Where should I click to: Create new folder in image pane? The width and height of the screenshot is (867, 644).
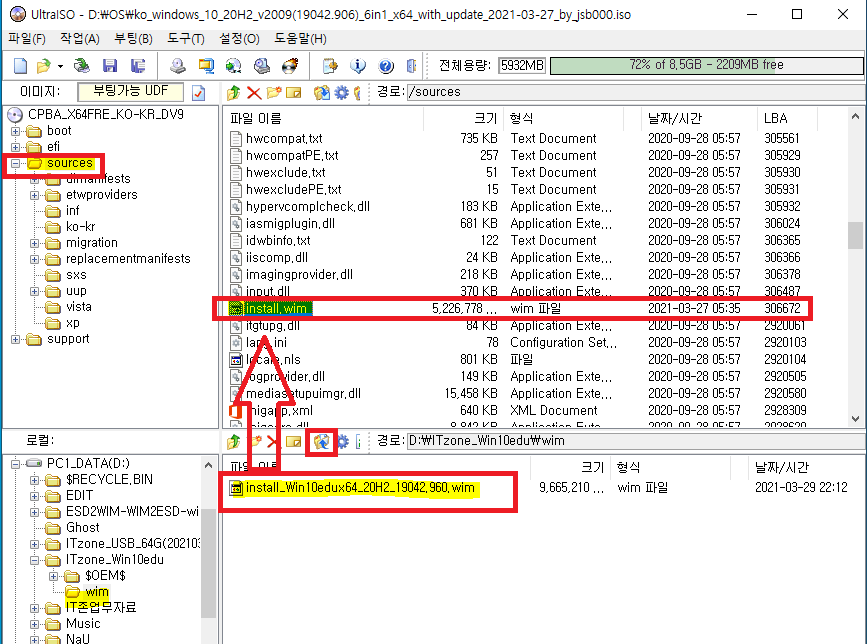[x=274, y=92]
